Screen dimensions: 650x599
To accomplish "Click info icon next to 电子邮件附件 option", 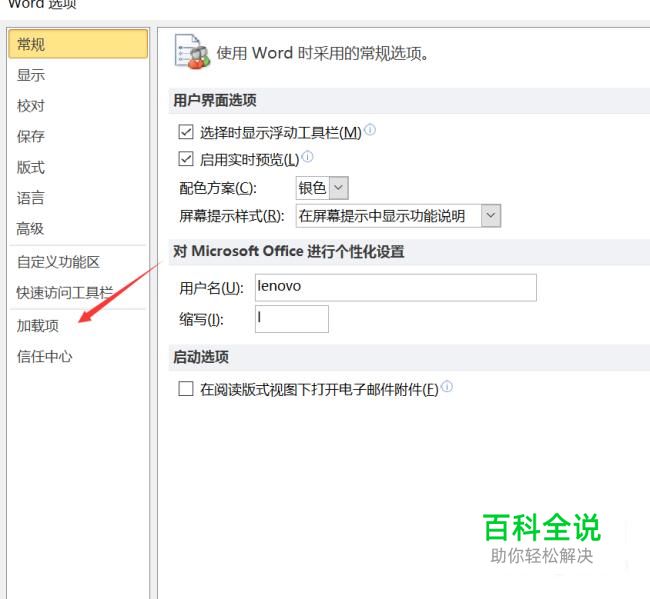I will coord(447,386).
